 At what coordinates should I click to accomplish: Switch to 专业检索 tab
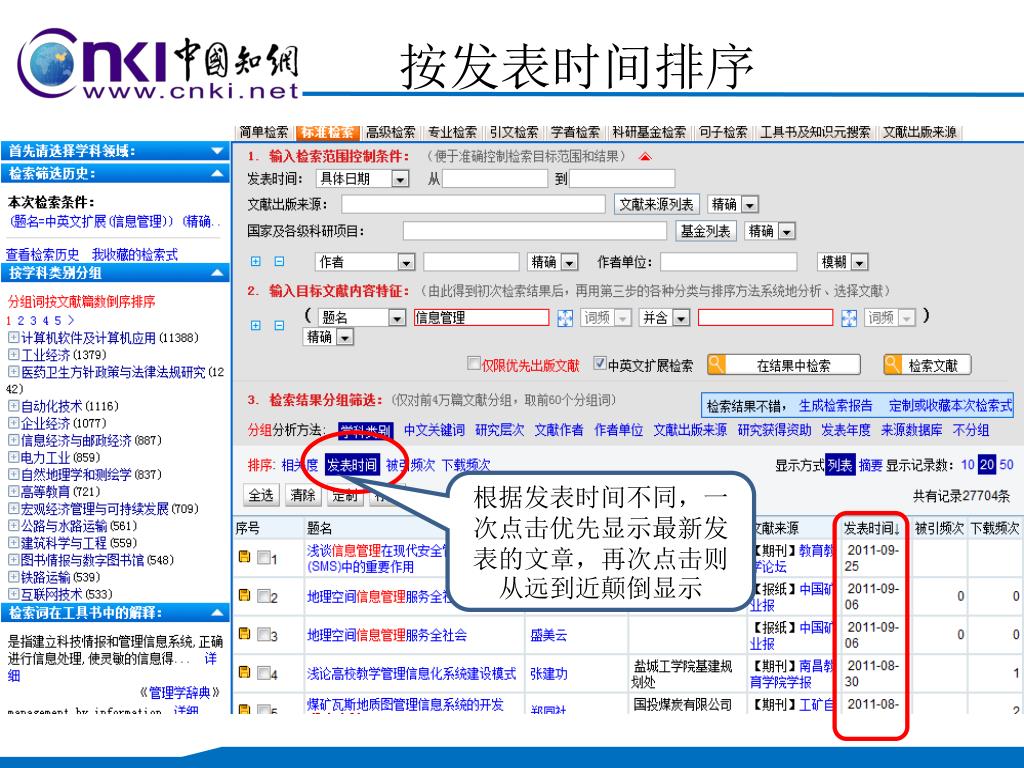pos(452,133)
